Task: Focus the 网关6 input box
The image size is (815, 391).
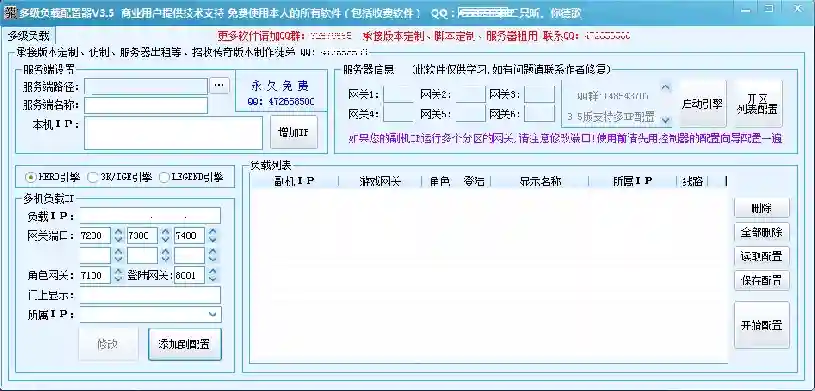Action: [540, 113]
